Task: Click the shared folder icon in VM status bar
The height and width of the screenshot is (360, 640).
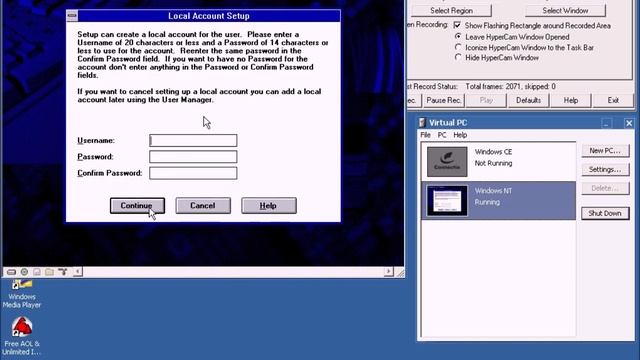Action: click(49, 272)
